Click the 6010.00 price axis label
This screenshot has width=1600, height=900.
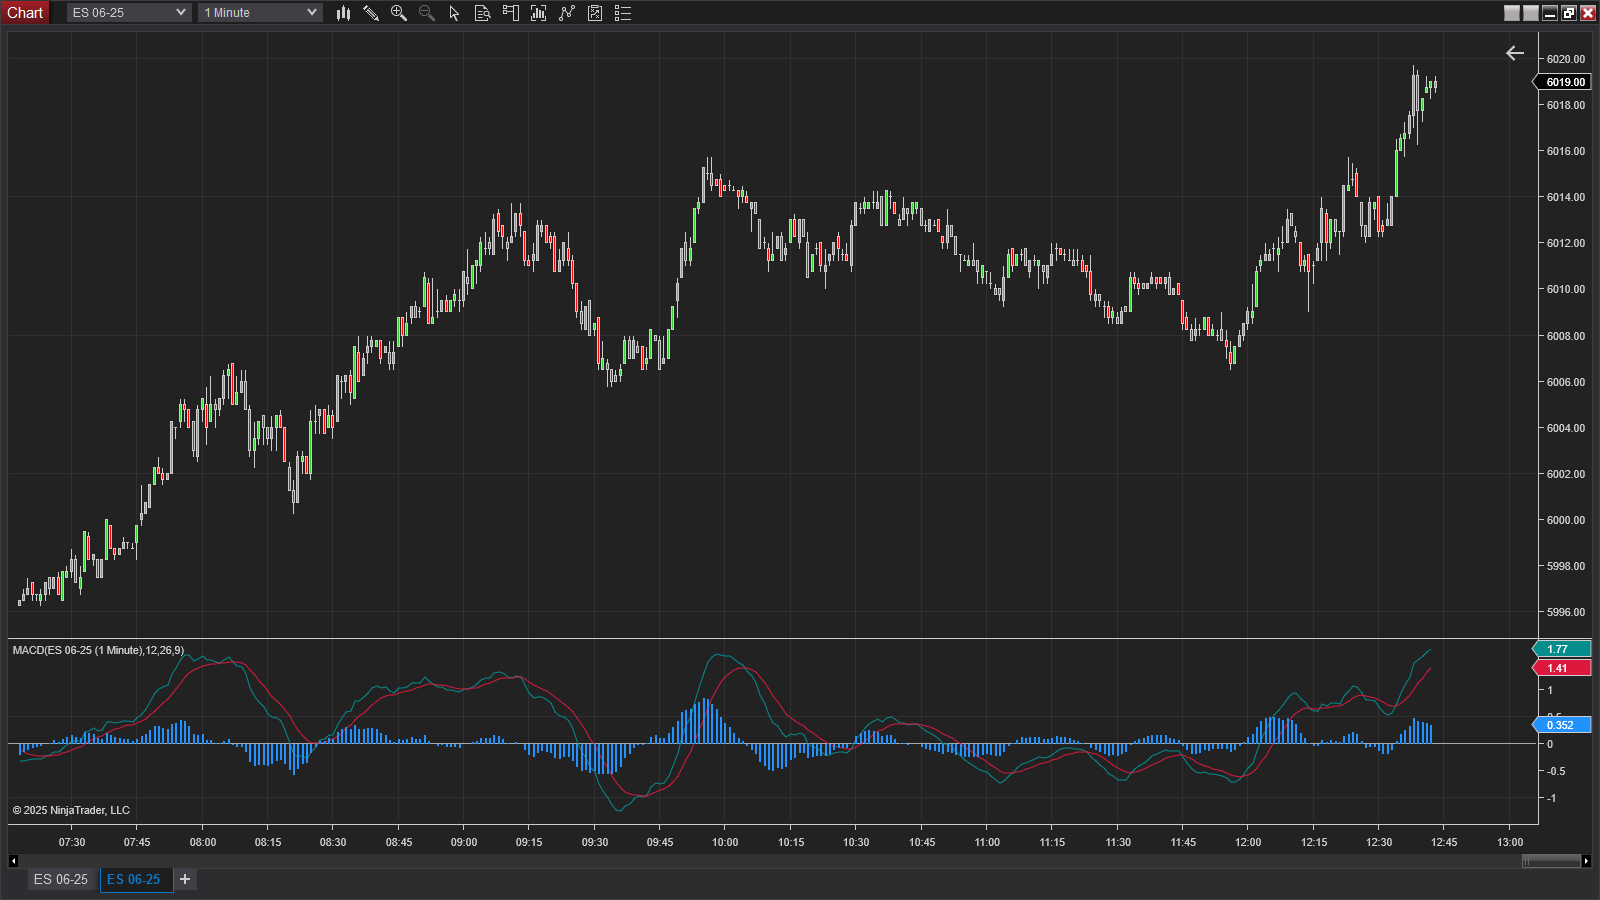click(x=1566, y=289)
